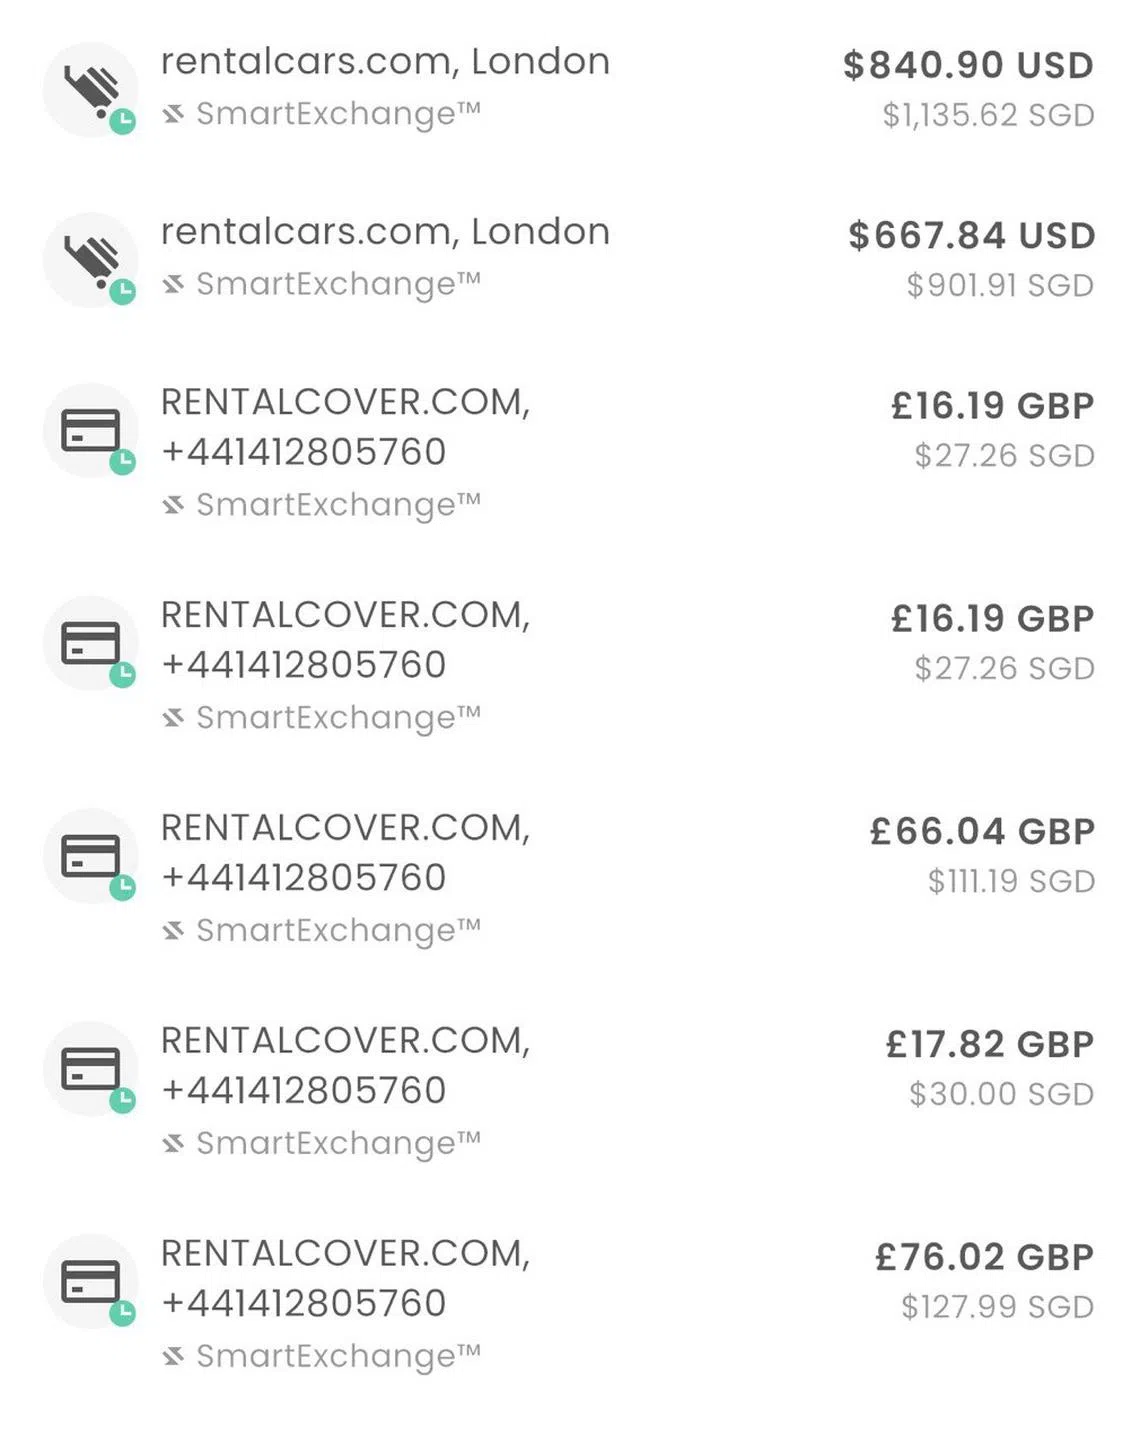Tap the SmartExchange arrows icon on the £66.04 row
The height and width of the screenshot is (1444, 1140).
pyautogui.click(x=174, y=931)
